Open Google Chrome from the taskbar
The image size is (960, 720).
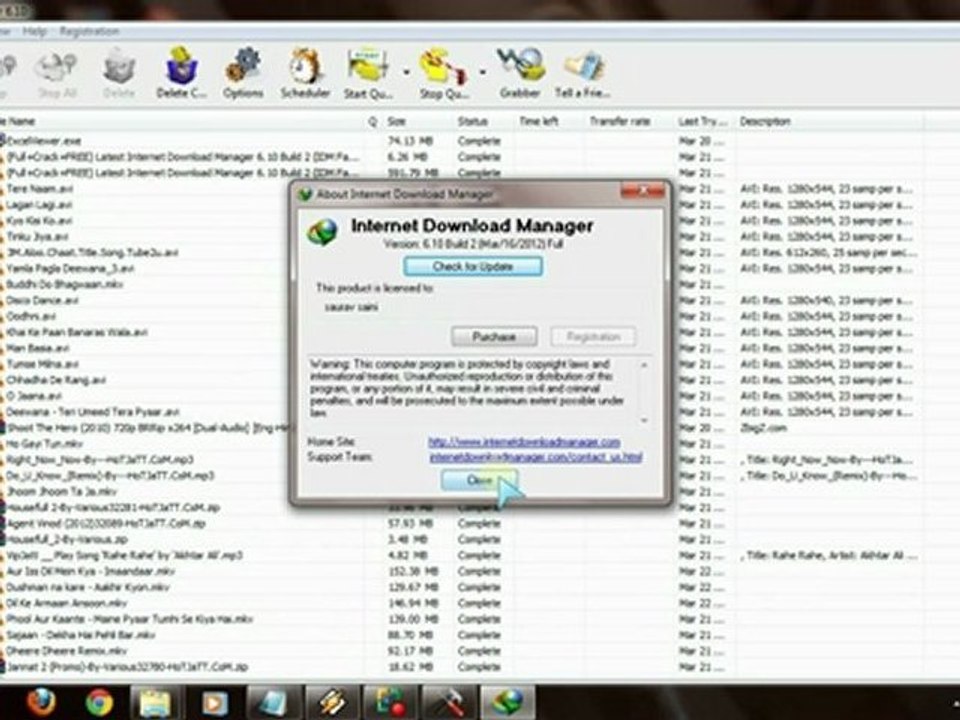point(99,702)
